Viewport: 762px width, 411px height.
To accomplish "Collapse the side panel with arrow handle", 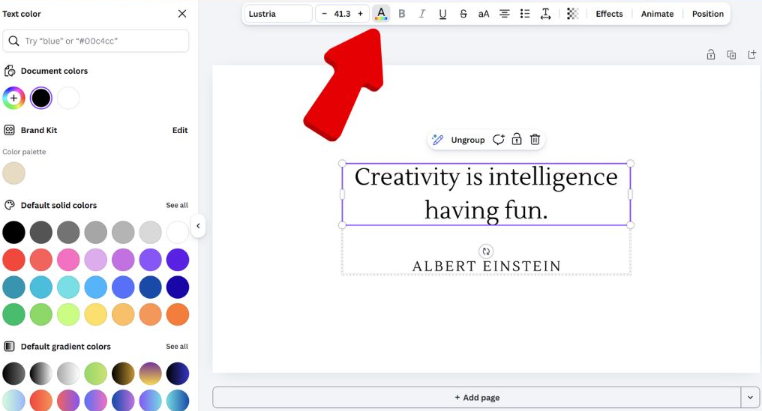I will [198, 226].
